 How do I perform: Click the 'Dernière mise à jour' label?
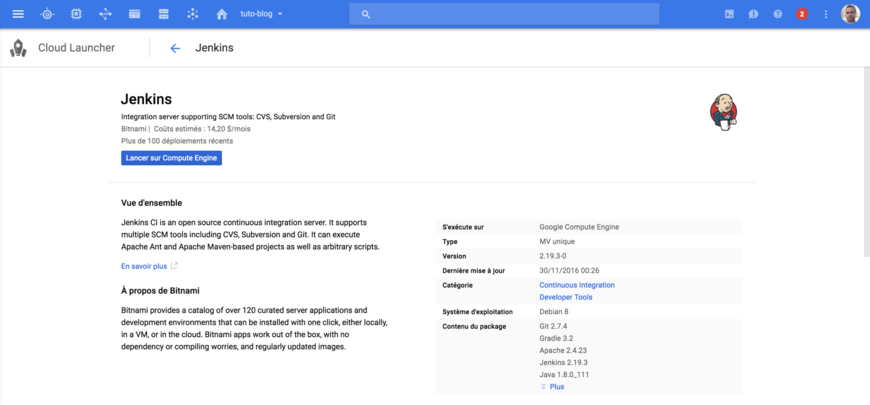473,271
